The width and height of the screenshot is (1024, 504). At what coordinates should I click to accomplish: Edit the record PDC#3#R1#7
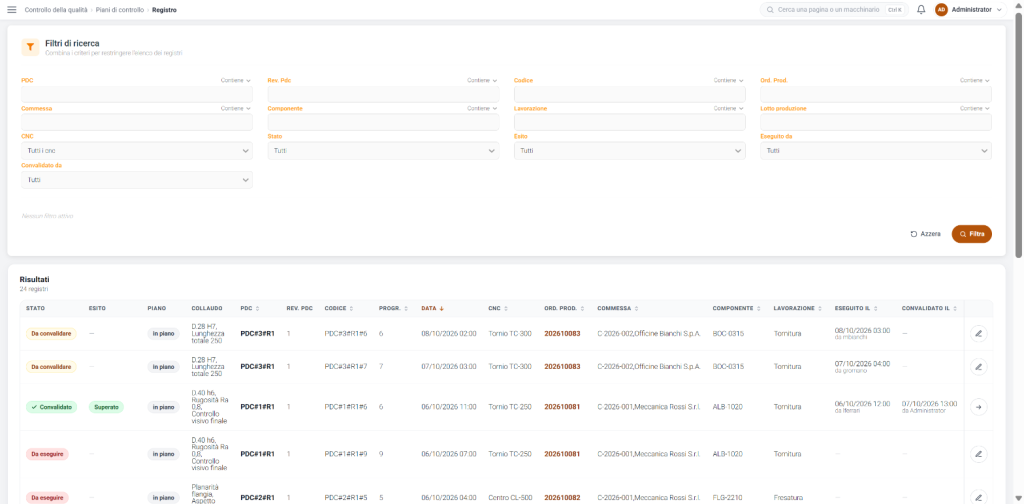pyautogui.click(x=978, y=366)
